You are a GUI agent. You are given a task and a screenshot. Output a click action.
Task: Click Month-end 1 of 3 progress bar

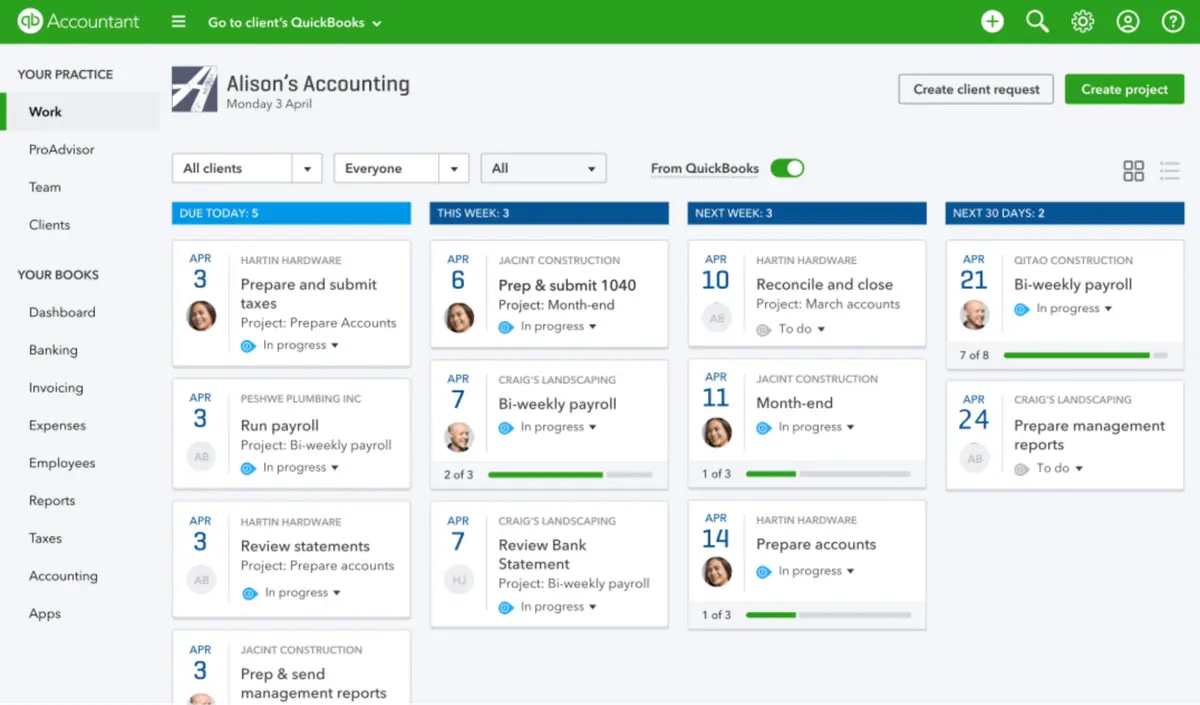tap(828, 474)
